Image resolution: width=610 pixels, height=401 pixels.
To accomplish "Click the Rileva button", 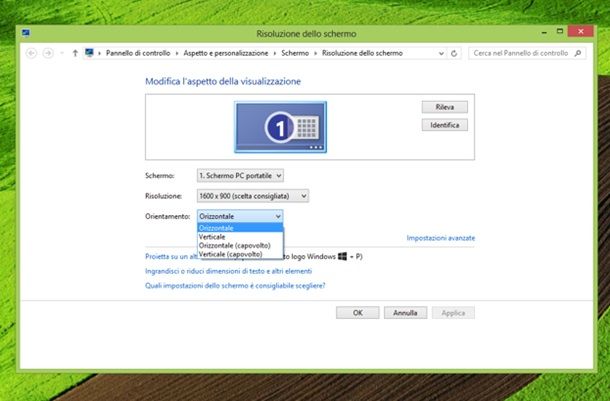I will tap(445, 107).
